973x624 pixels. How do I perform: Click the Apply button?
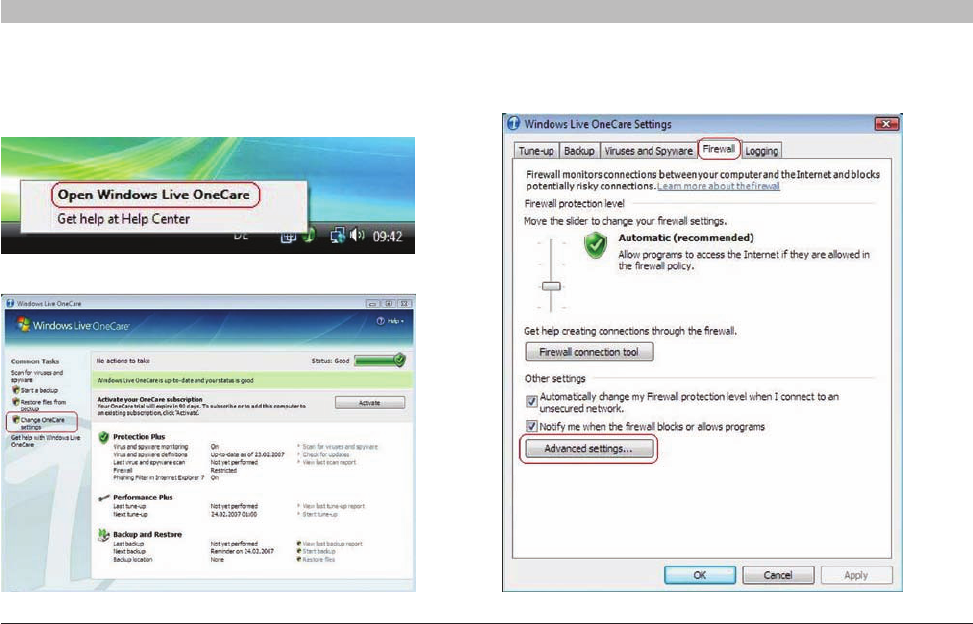(856, 575)
